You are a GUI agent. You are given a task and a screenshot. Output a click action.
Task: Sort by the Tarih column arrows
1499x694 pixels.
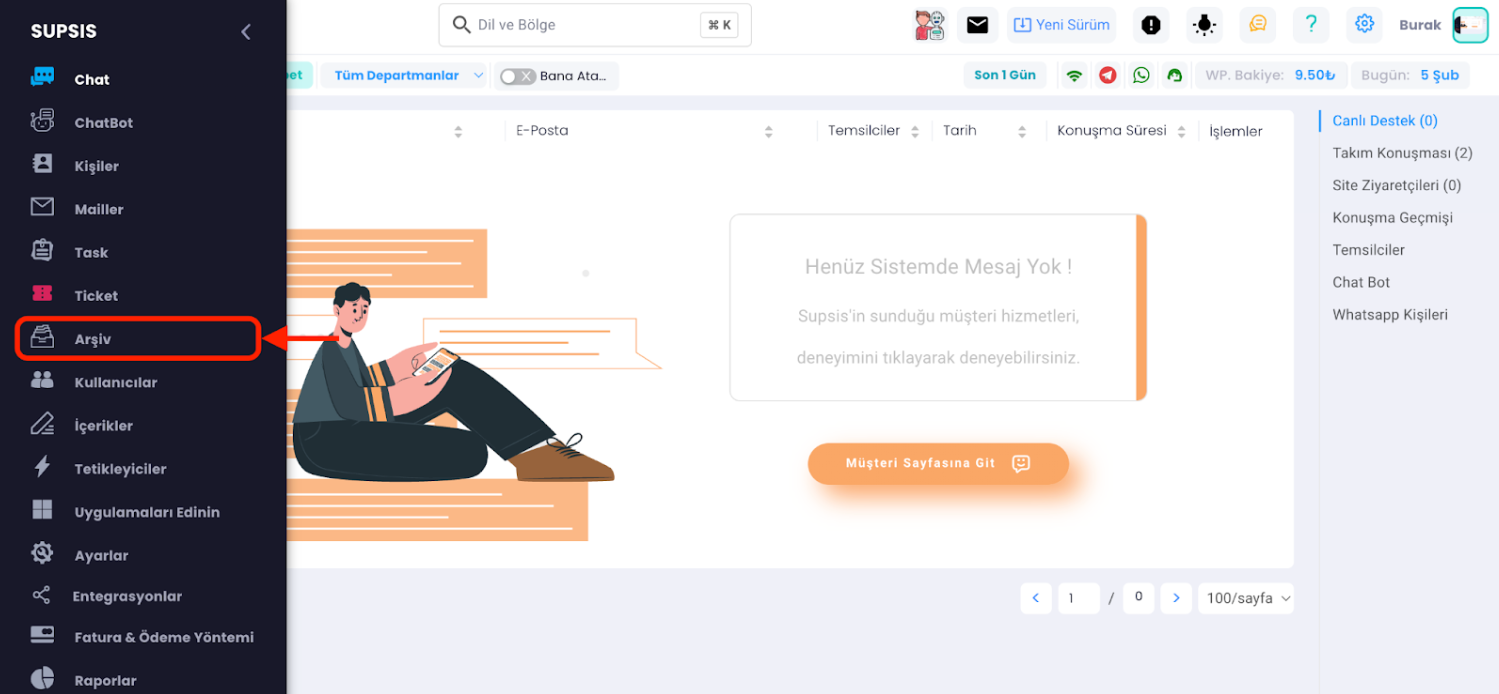click(1022, 131)
